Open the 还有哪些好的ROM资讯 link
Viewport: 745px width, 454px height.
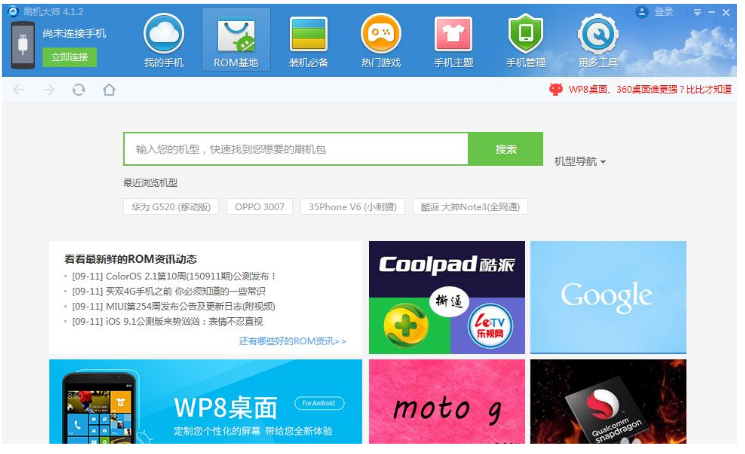pyautogui.click(x=292, y=341)
